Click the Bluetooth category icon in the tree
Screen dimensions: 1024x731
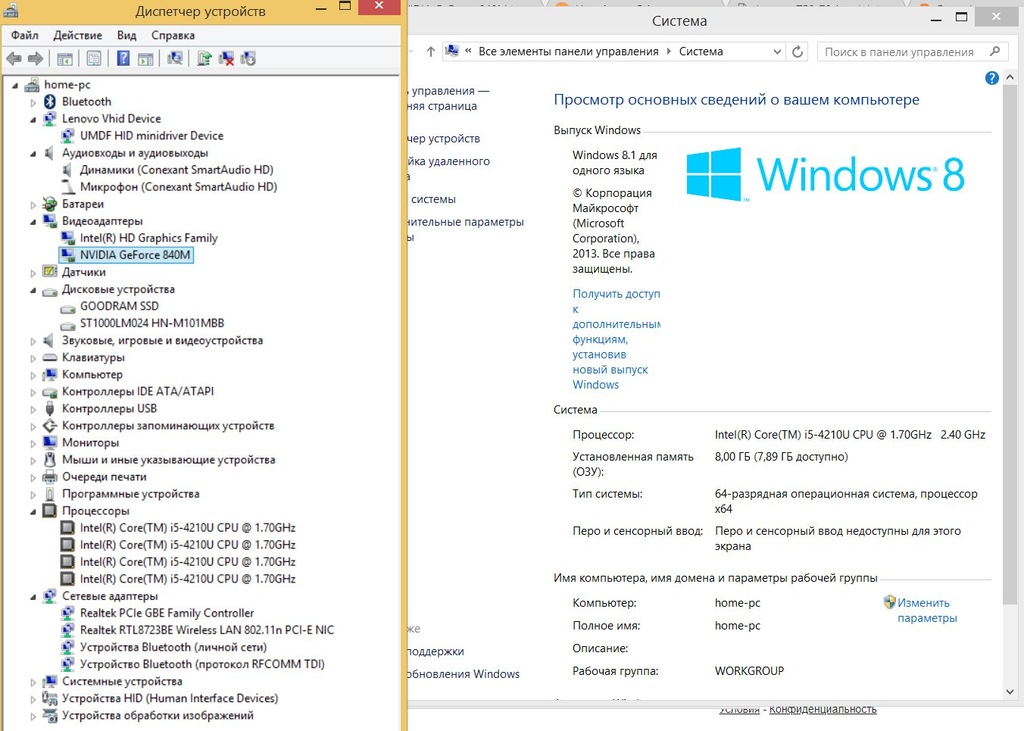[x=50, y=101]
